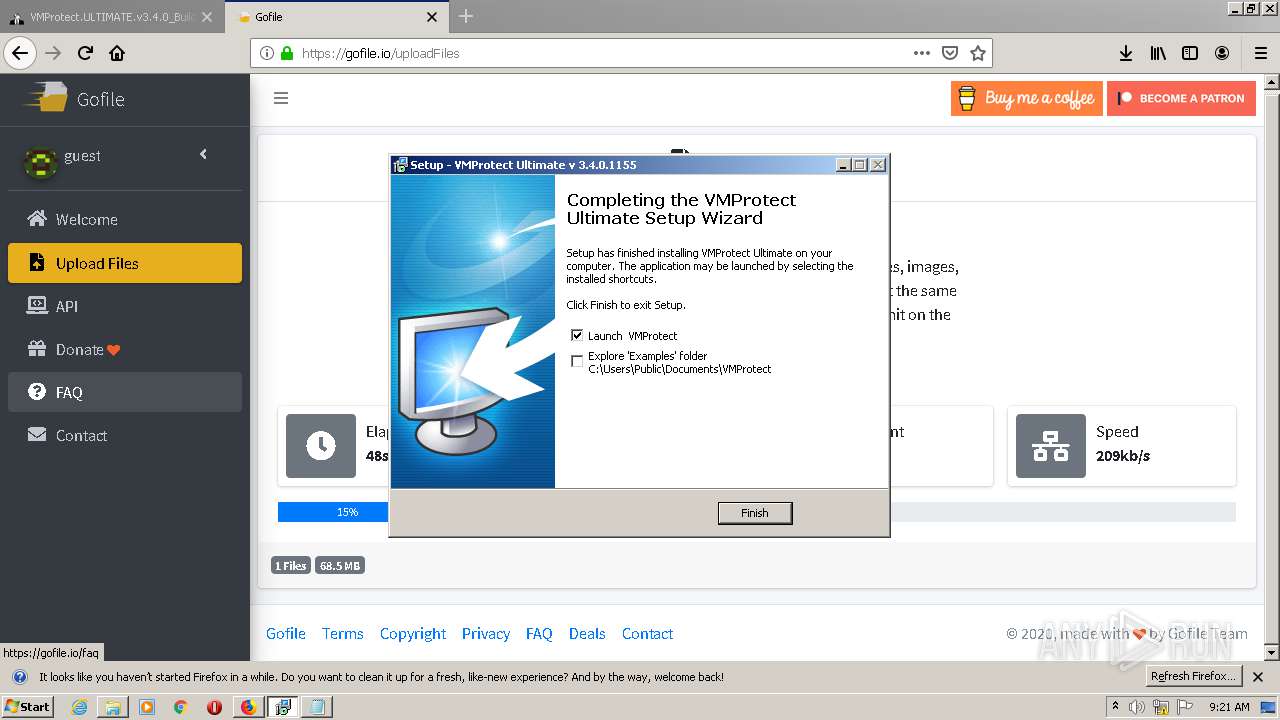Open Firefox downloads panel
1280x720 pixels.
tap(1125, 53)
